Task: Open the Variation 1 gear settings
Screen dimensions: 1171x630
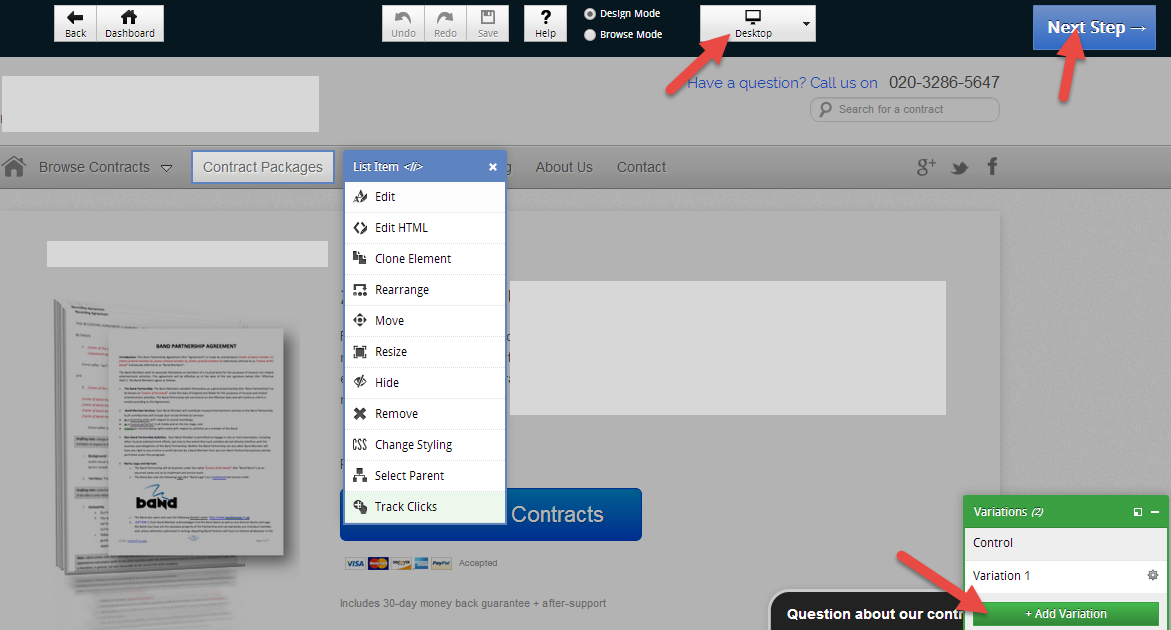Action: point(1152,575)
